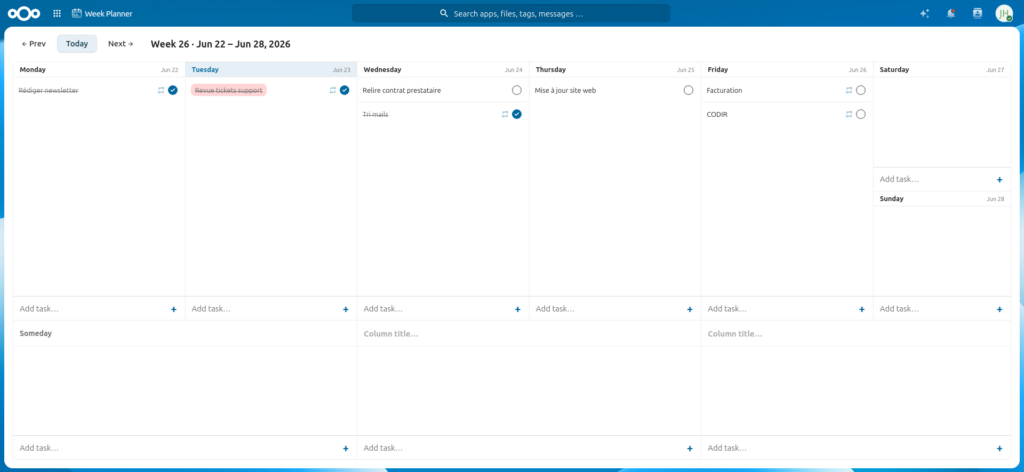Click the plus icon in Saturday's section
This screenshot has height=472, width=1024.
[x=999, y=180]
